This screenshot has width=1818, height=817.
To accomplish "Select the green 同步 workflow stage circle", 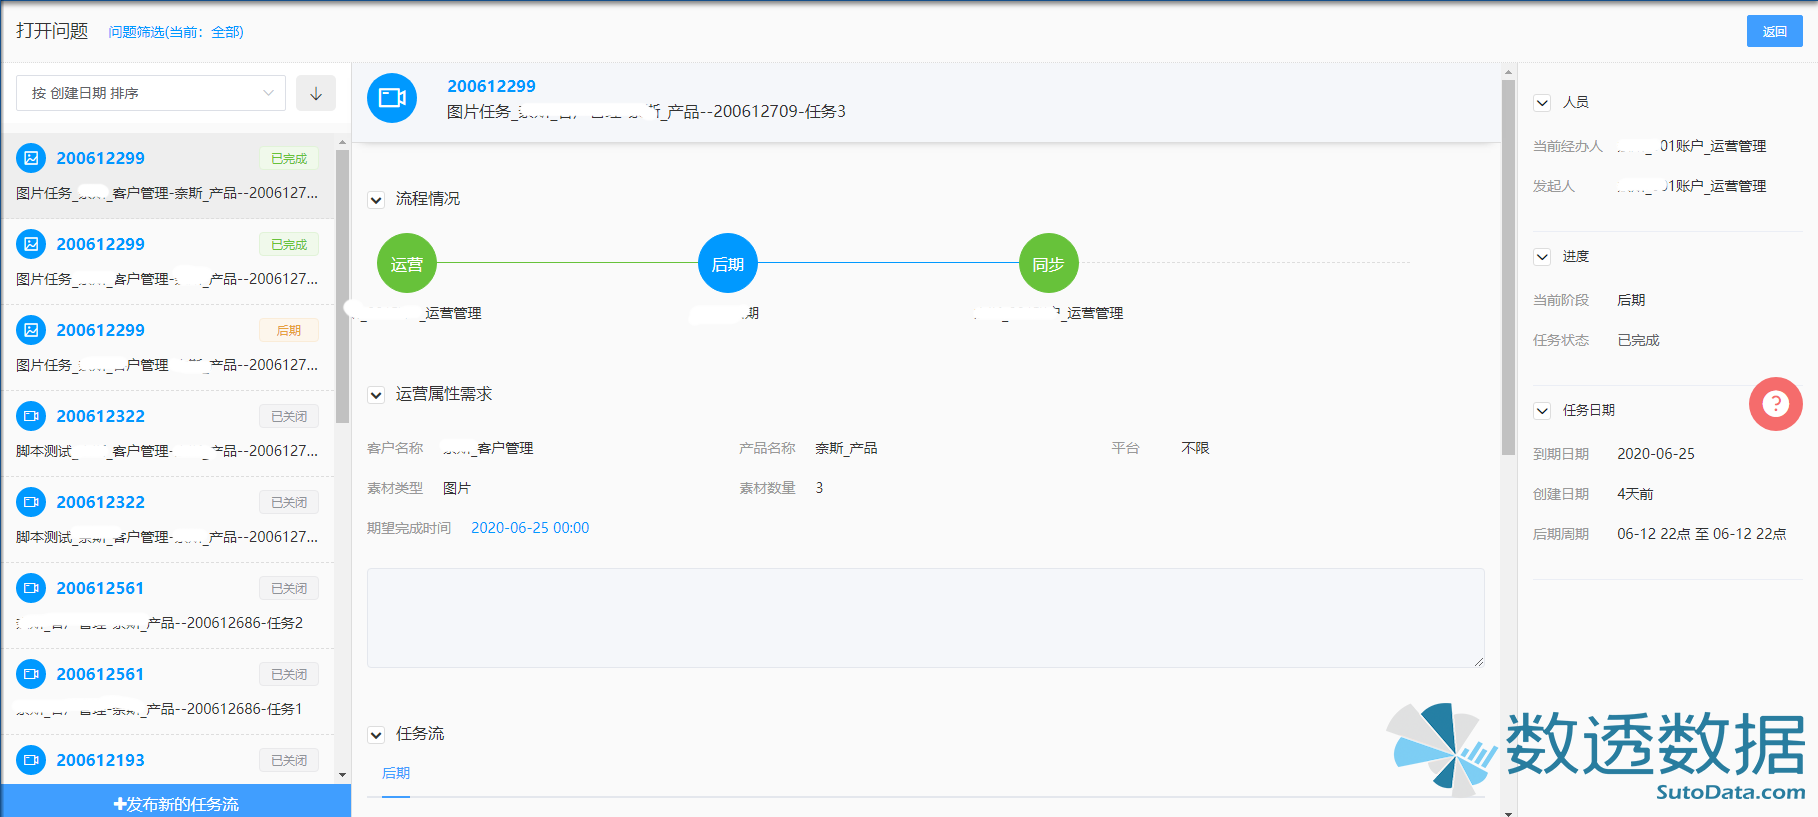I will pos(1048,264).
